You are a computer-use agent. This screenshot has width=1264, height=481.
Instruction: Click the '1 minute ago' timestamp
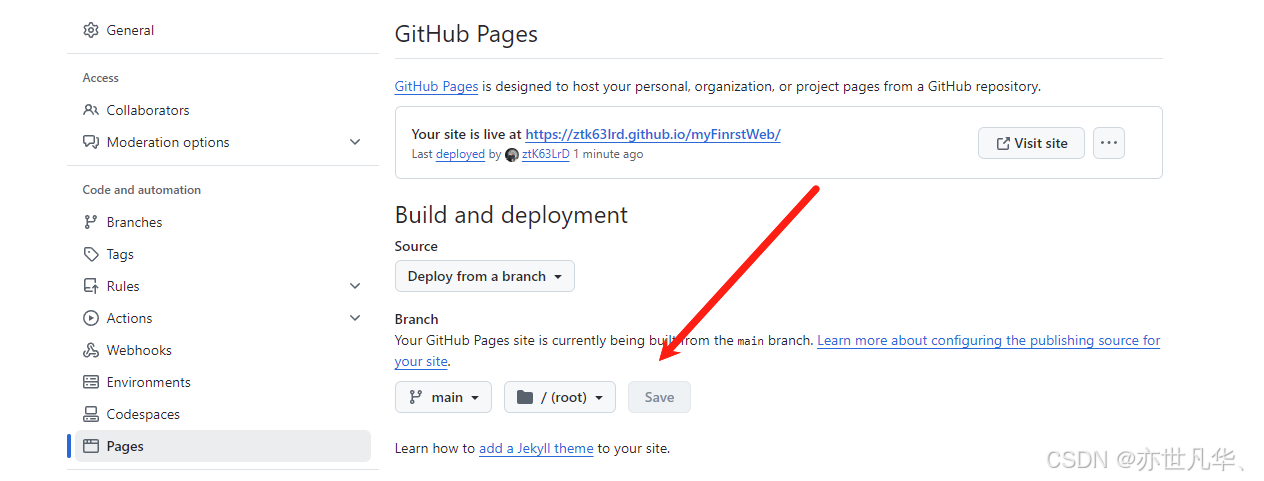[608, 154]
